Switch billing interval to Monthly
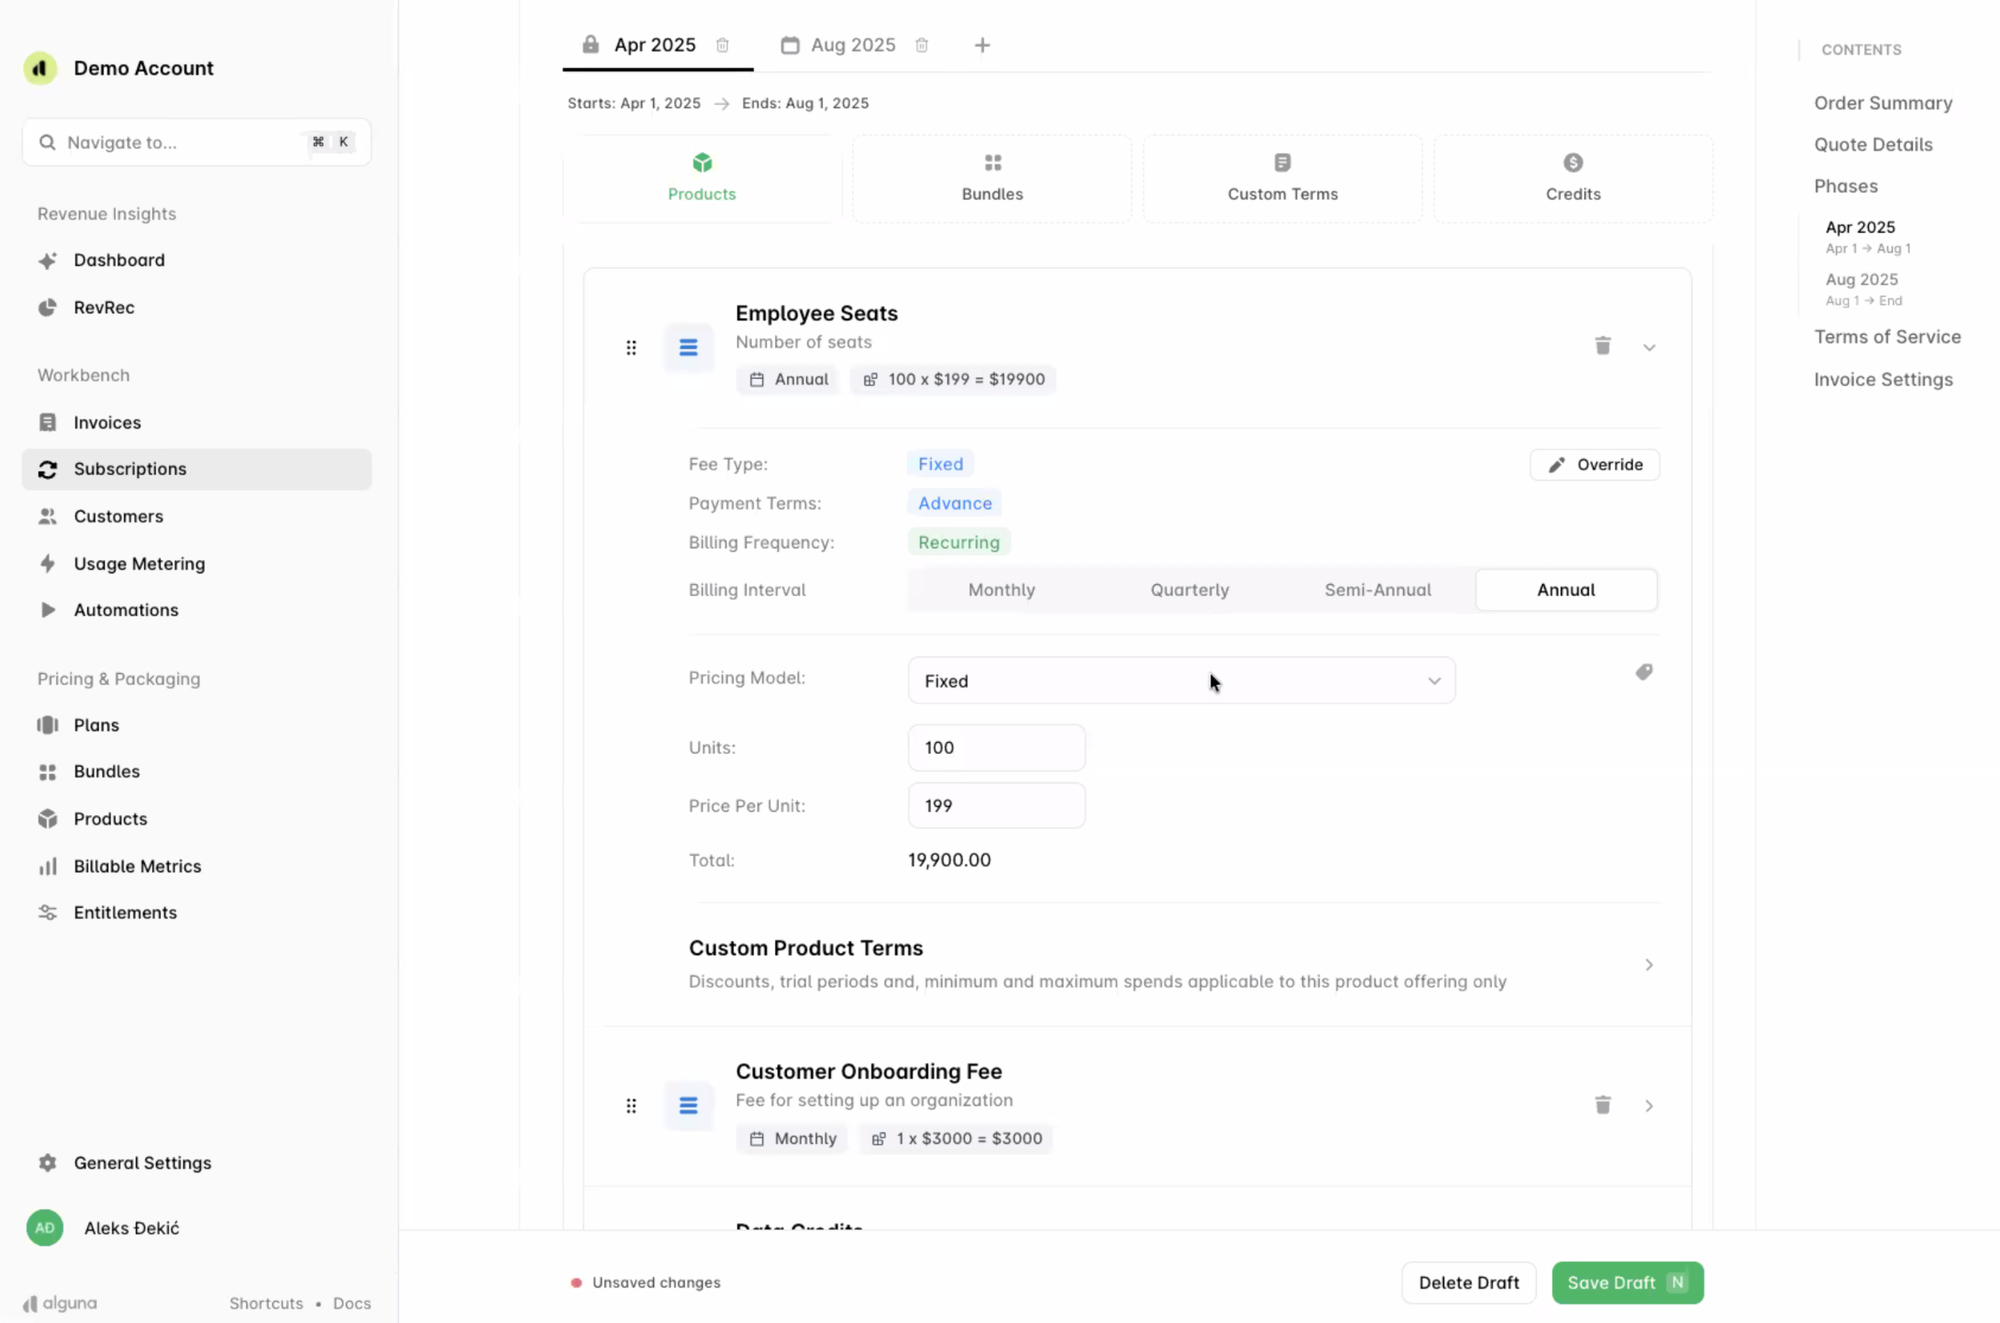This screenshot has width=2000, height=1323. (x=1001, y=589)
